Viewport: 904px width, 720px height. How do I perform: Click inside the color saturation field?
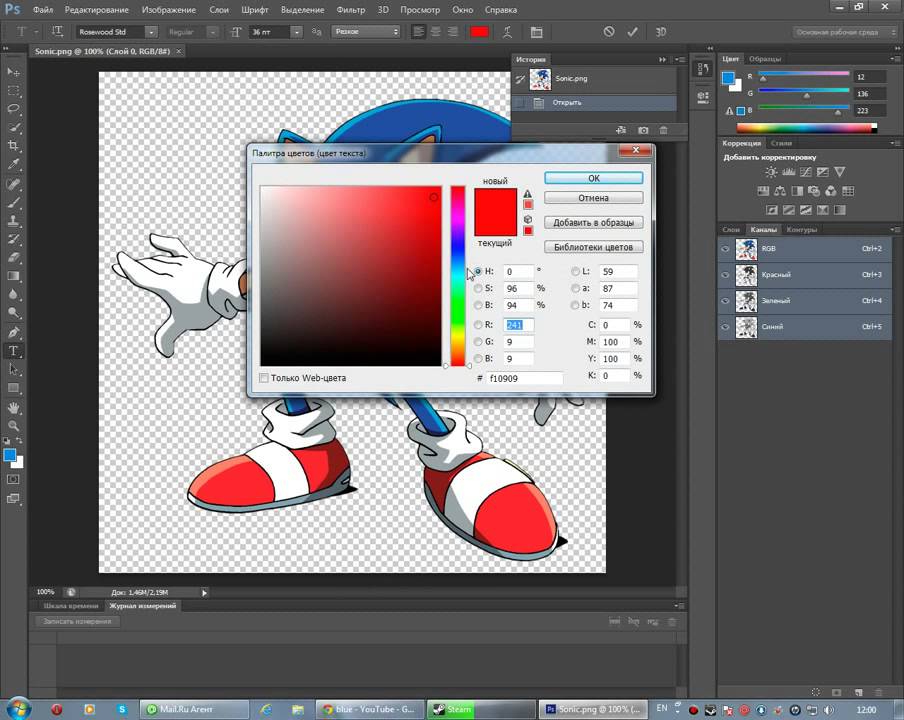[351, 276]
